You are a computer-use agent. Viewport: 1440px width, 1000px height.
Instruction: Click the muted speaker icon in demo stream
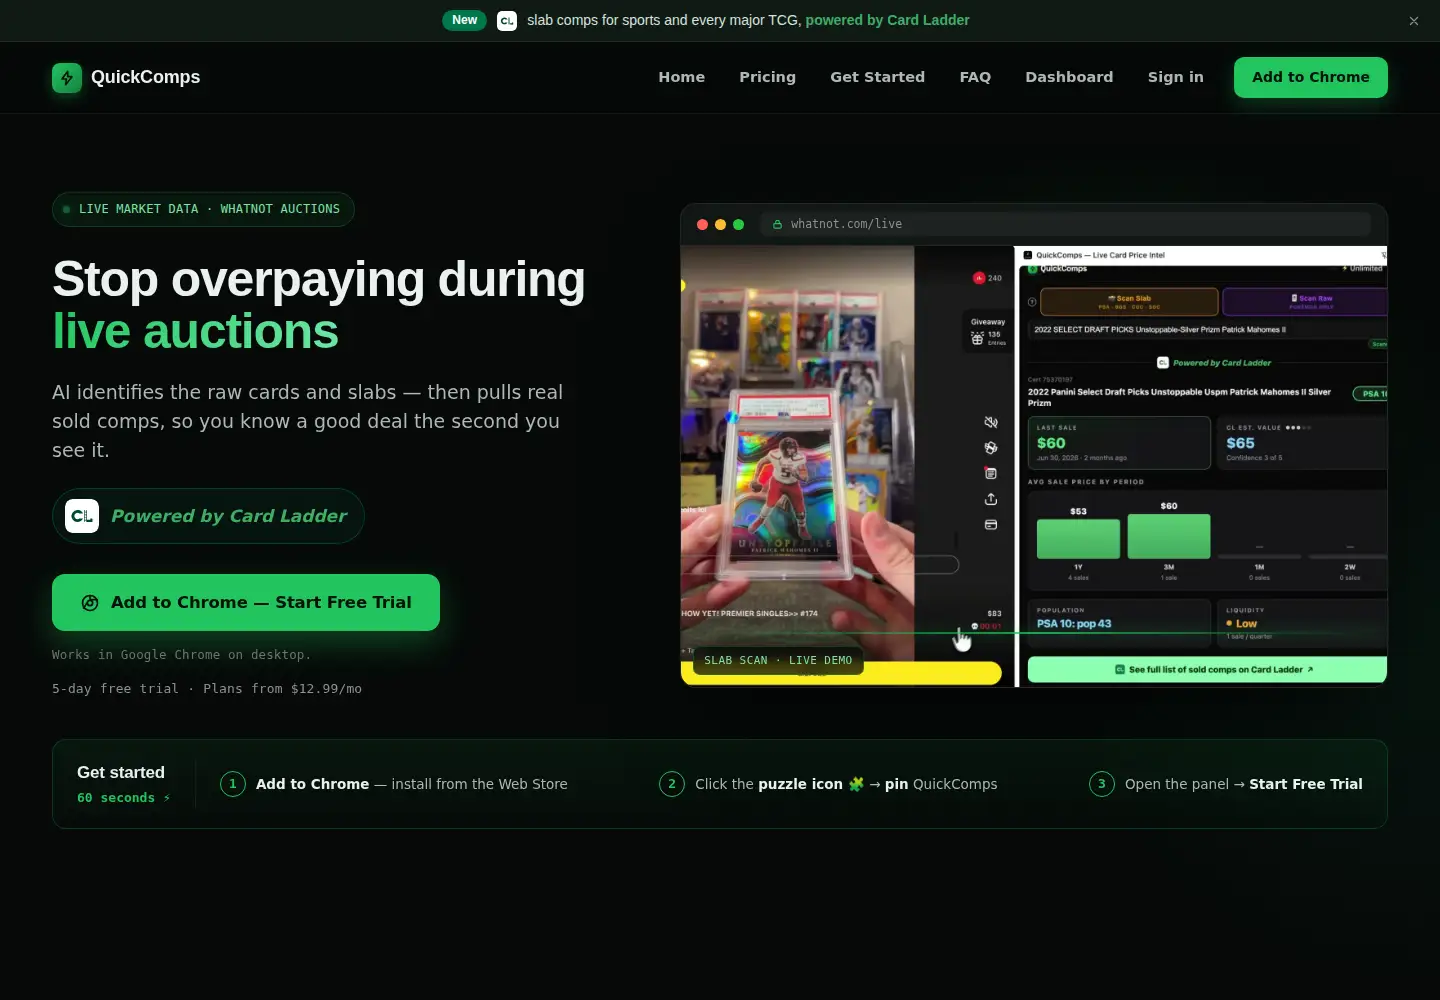(991, 423)
